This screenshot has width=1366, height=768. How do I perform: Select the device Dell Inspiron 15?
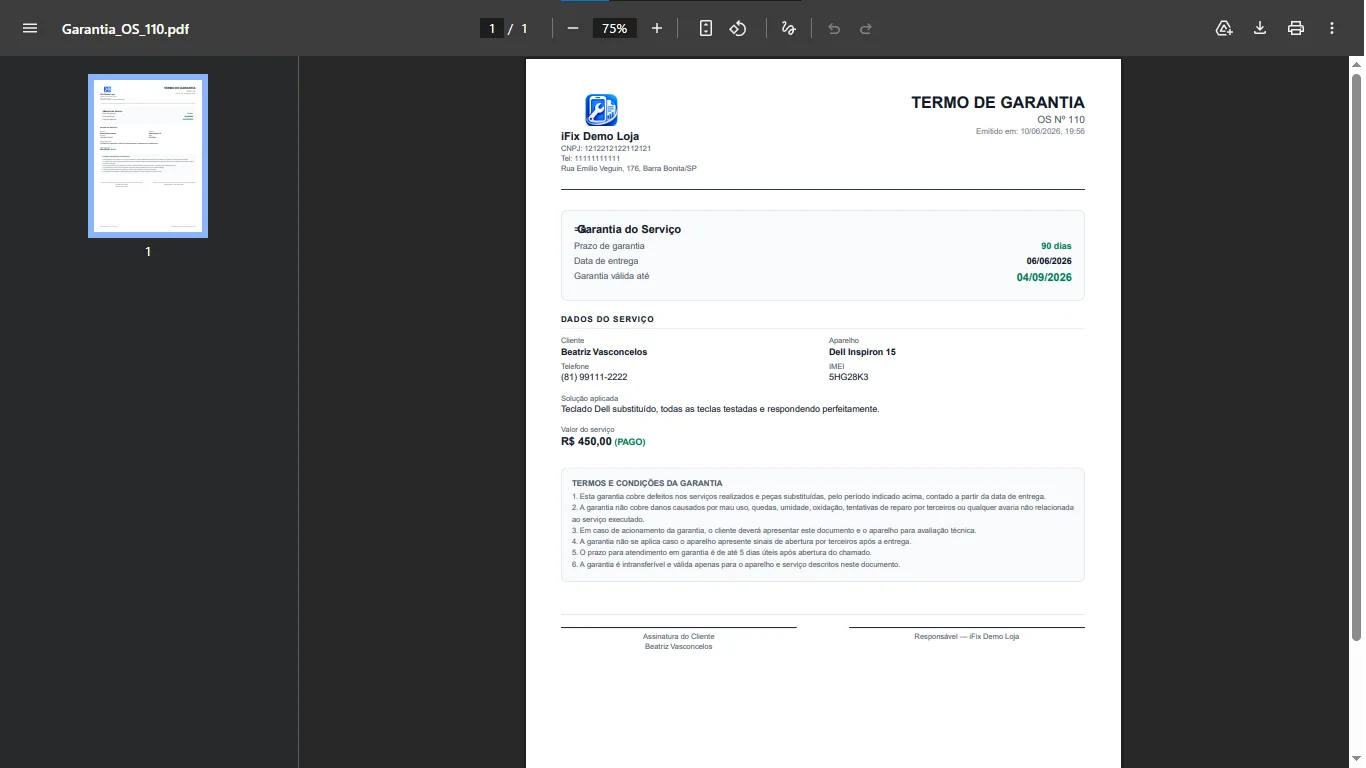click(862, 352)
